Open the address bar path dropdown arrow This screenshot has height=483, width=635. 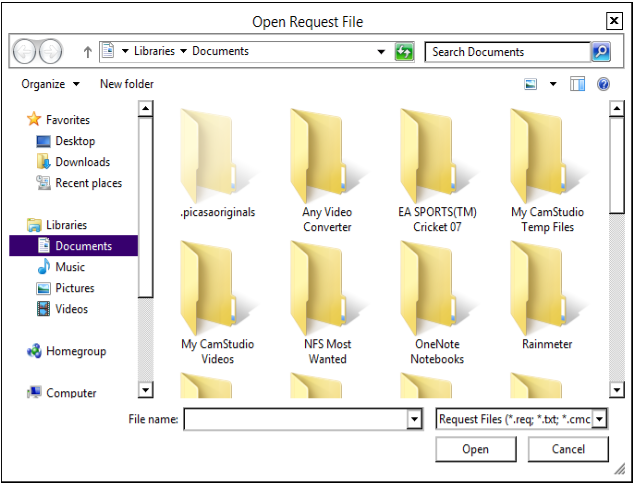(381, 51)
